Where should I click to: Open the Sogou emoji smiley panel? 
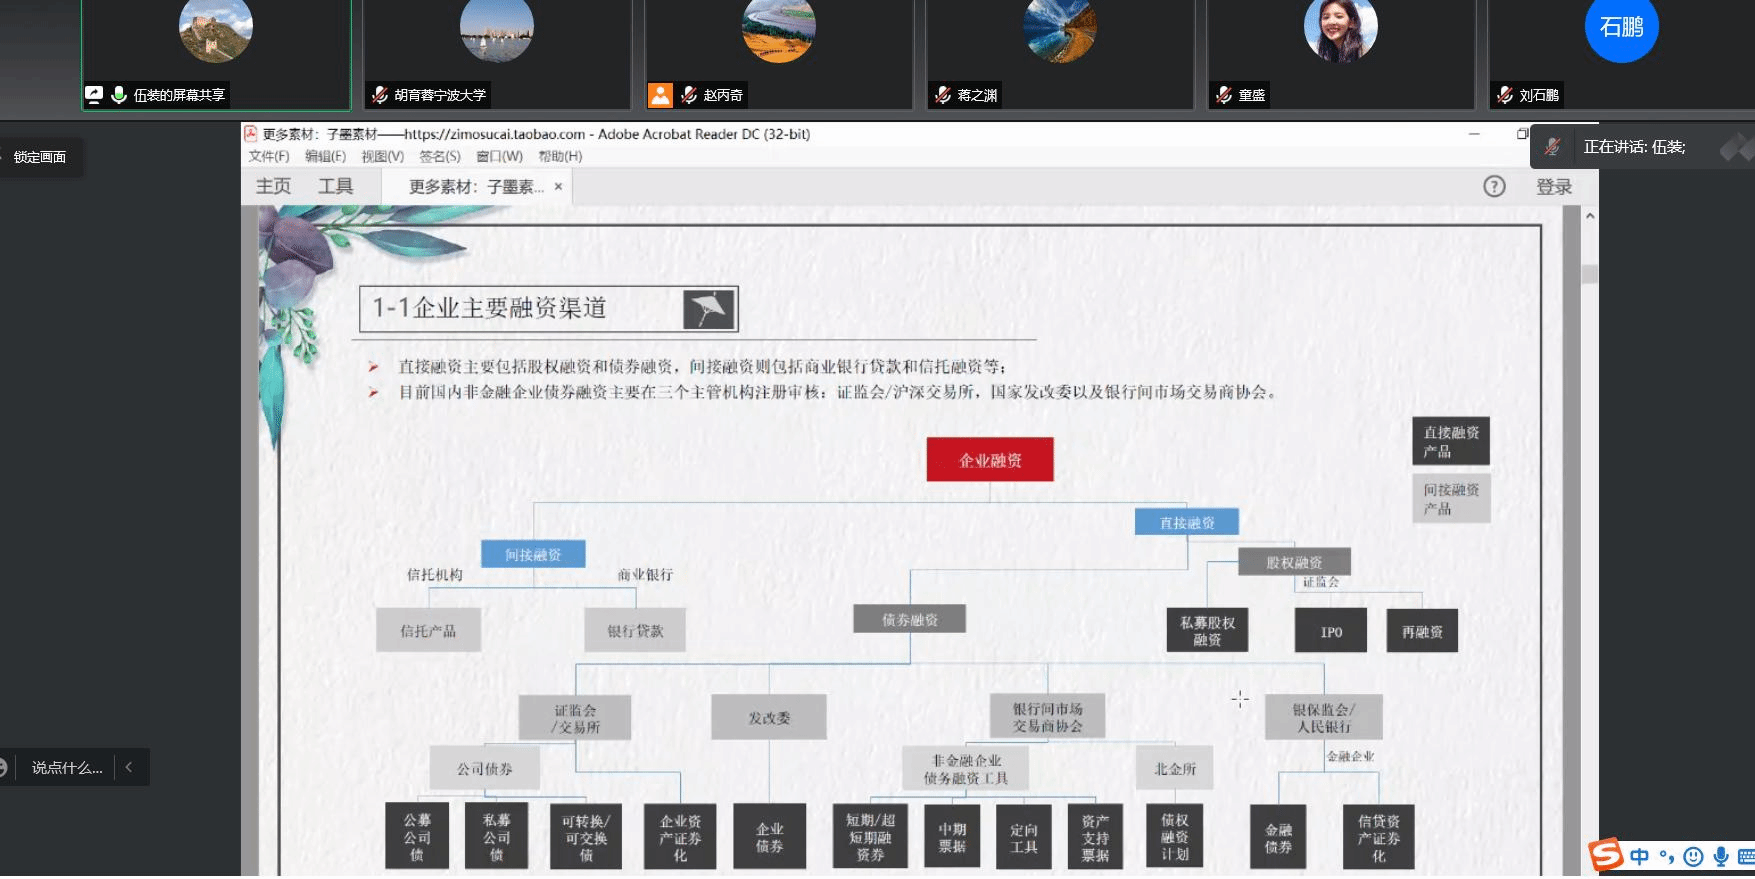pos(1693,857)
